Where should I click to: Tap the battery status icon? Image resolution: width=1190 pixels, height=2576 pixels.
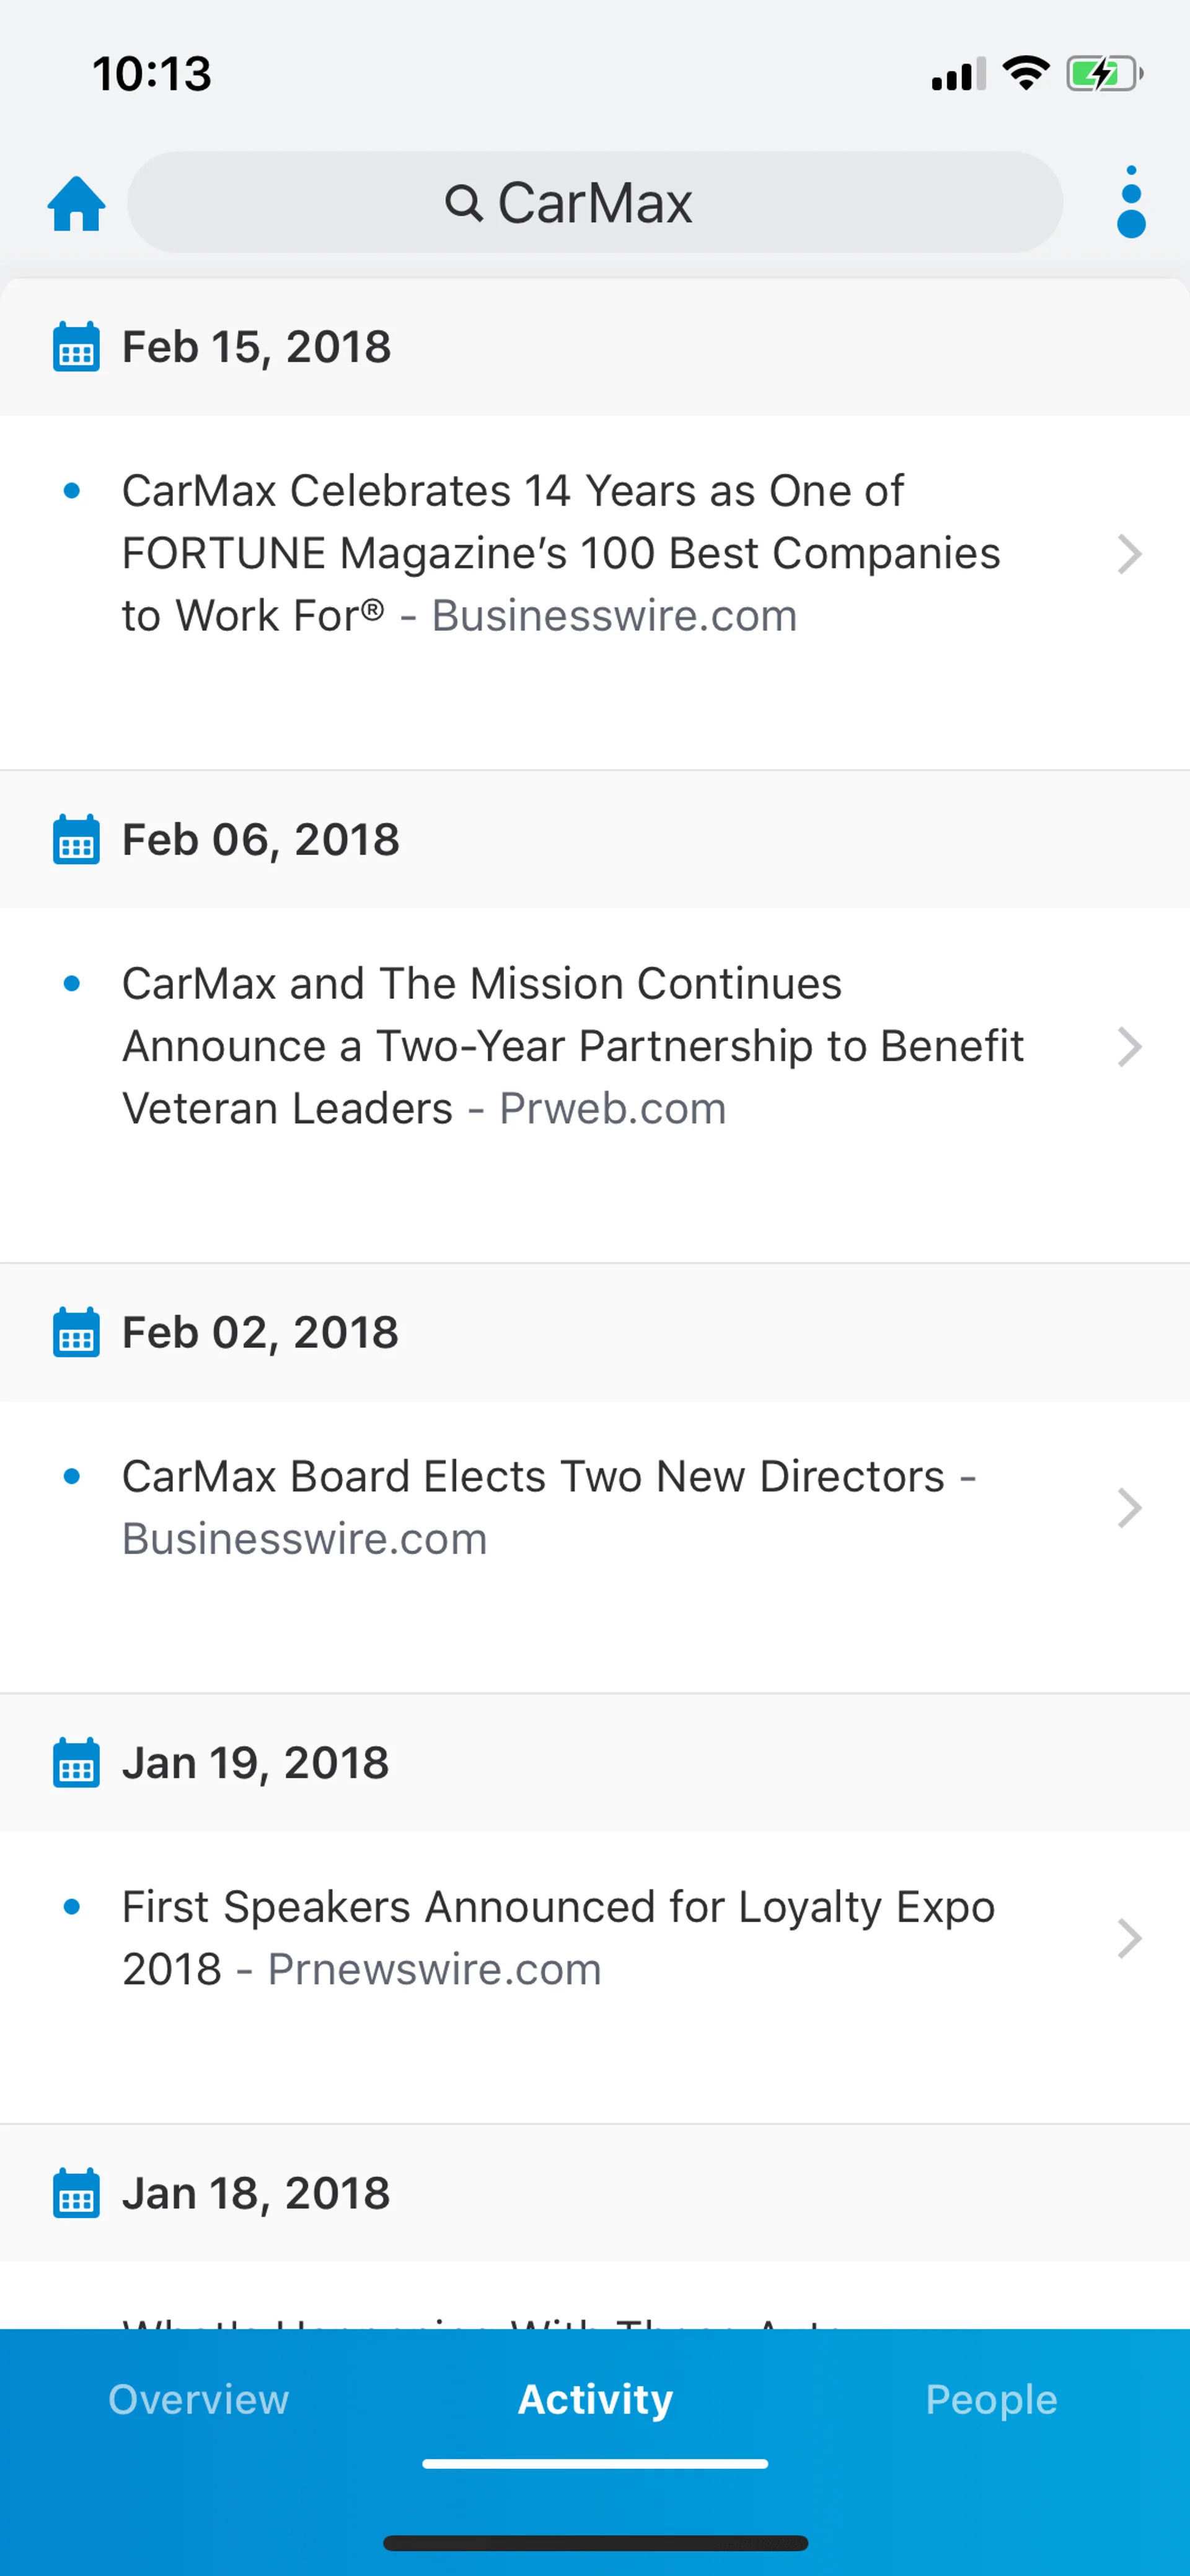(x=1103, y=74)
